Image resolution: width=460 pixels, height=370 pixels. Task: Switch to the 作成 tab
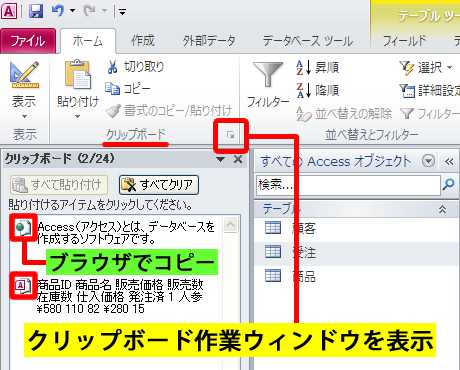(143, 41)
